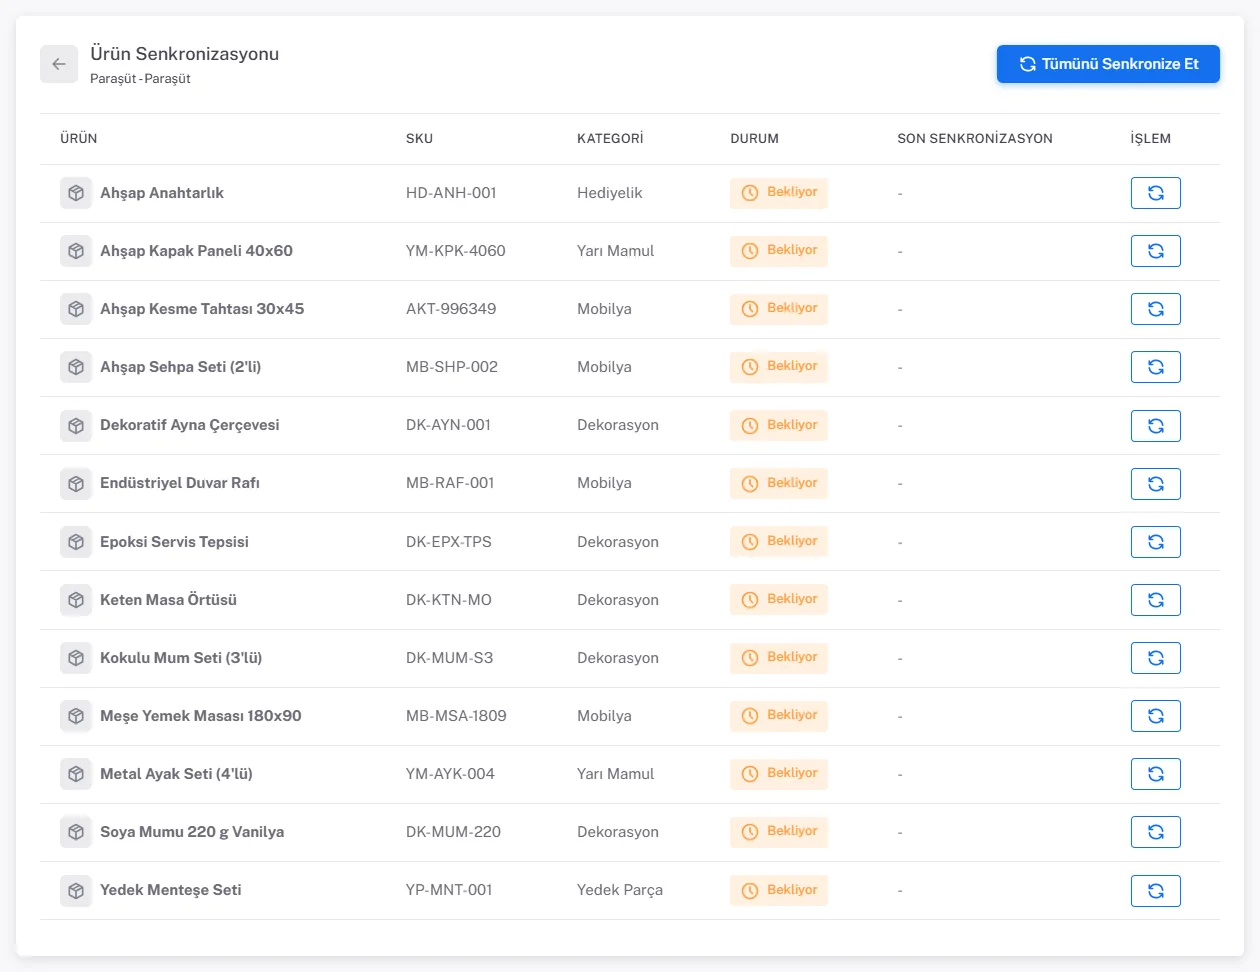Click sync icon for Yedek Menteşe Seti
Viewport: 1260px width, 972px height.
(1155, 891)
